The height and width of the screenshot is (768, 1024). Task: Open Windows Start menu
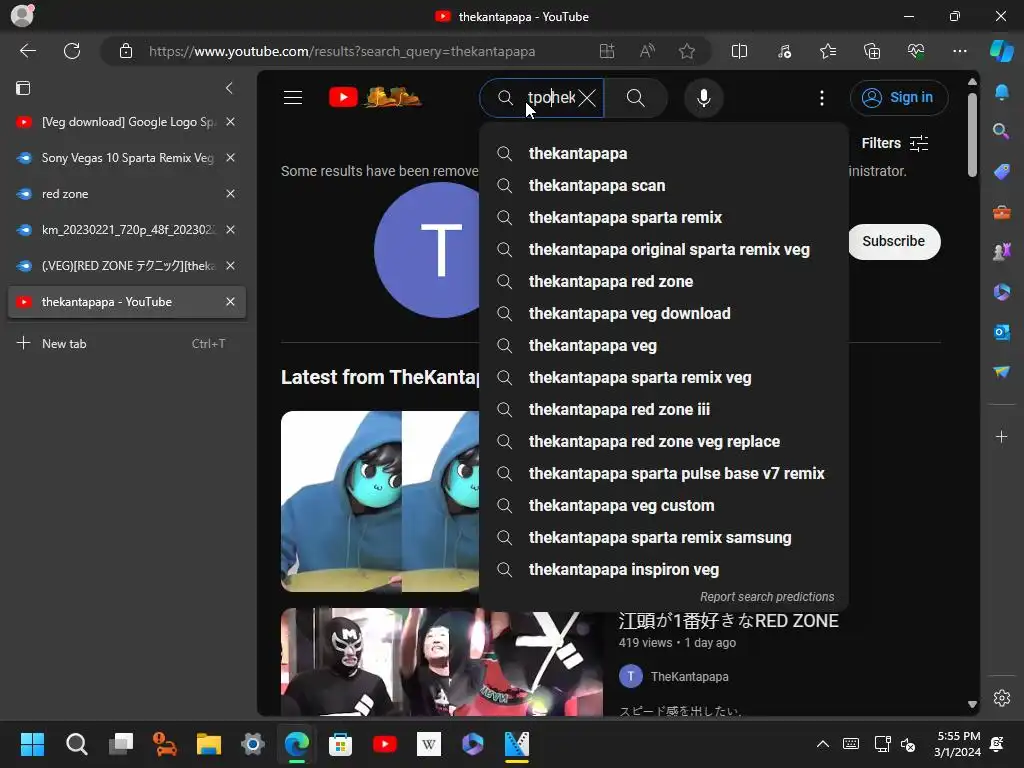pos(32,744)
